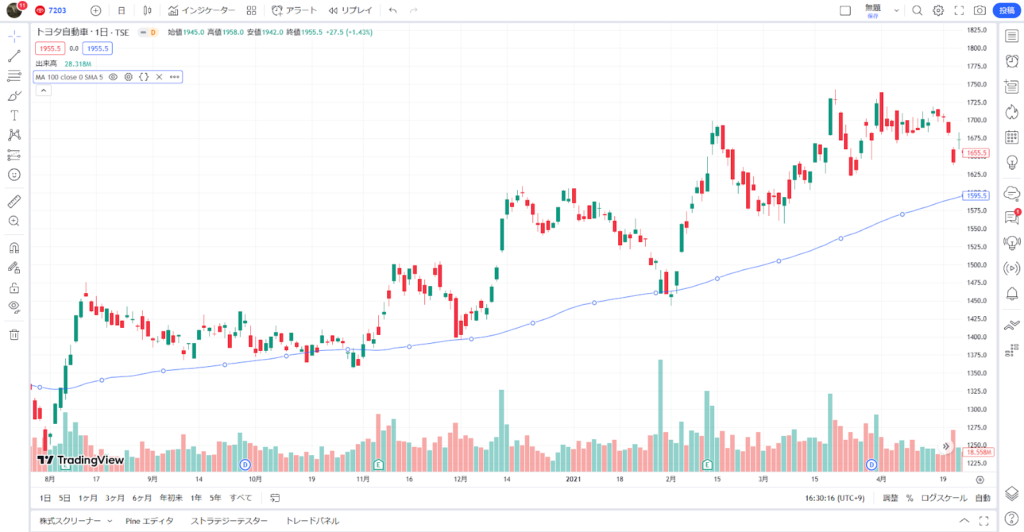Create an アラート alert

click(295, 10)
